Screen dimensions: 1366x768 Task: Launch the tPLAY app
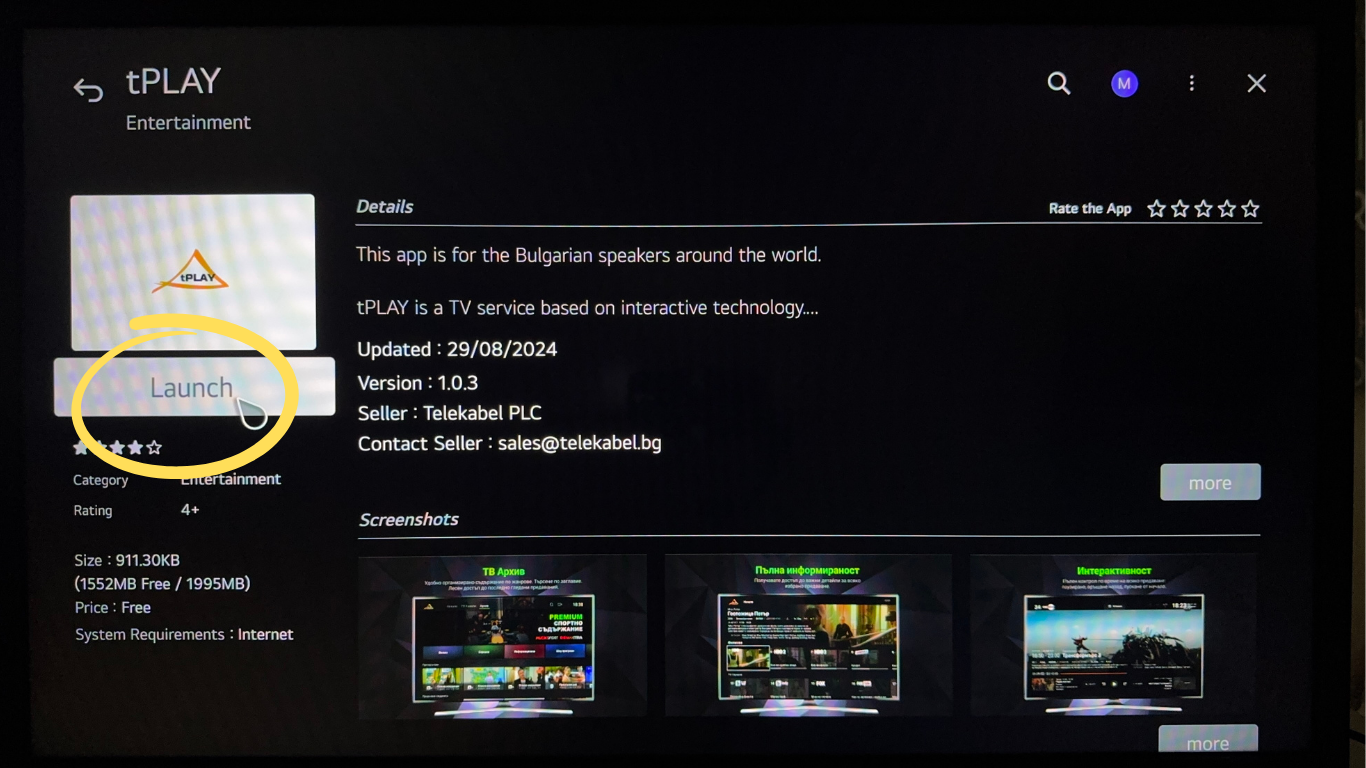click(x=193, y=387)
